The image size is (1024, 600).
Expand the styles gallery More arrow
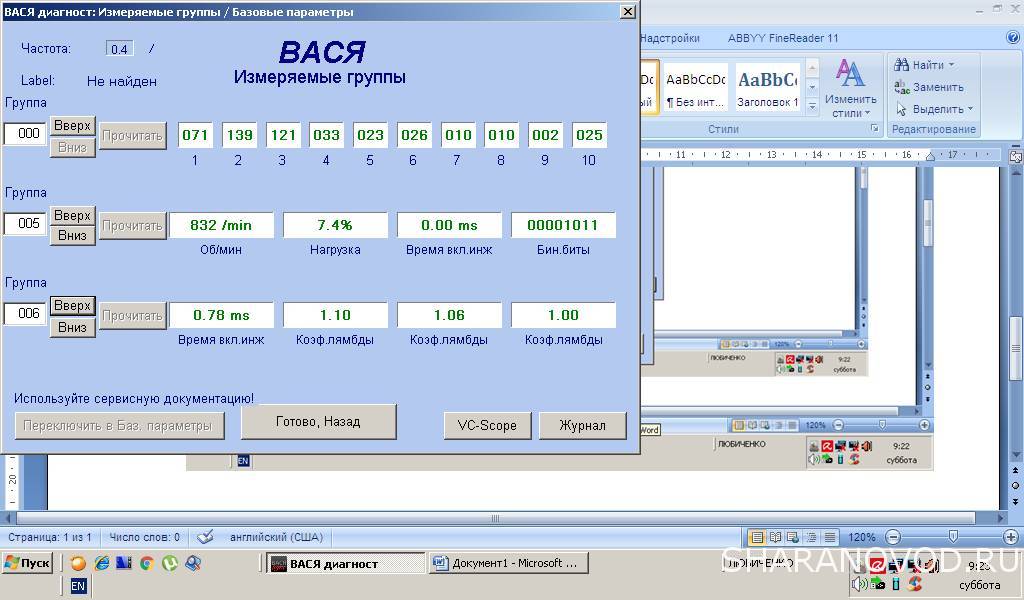tap(812, 105)
